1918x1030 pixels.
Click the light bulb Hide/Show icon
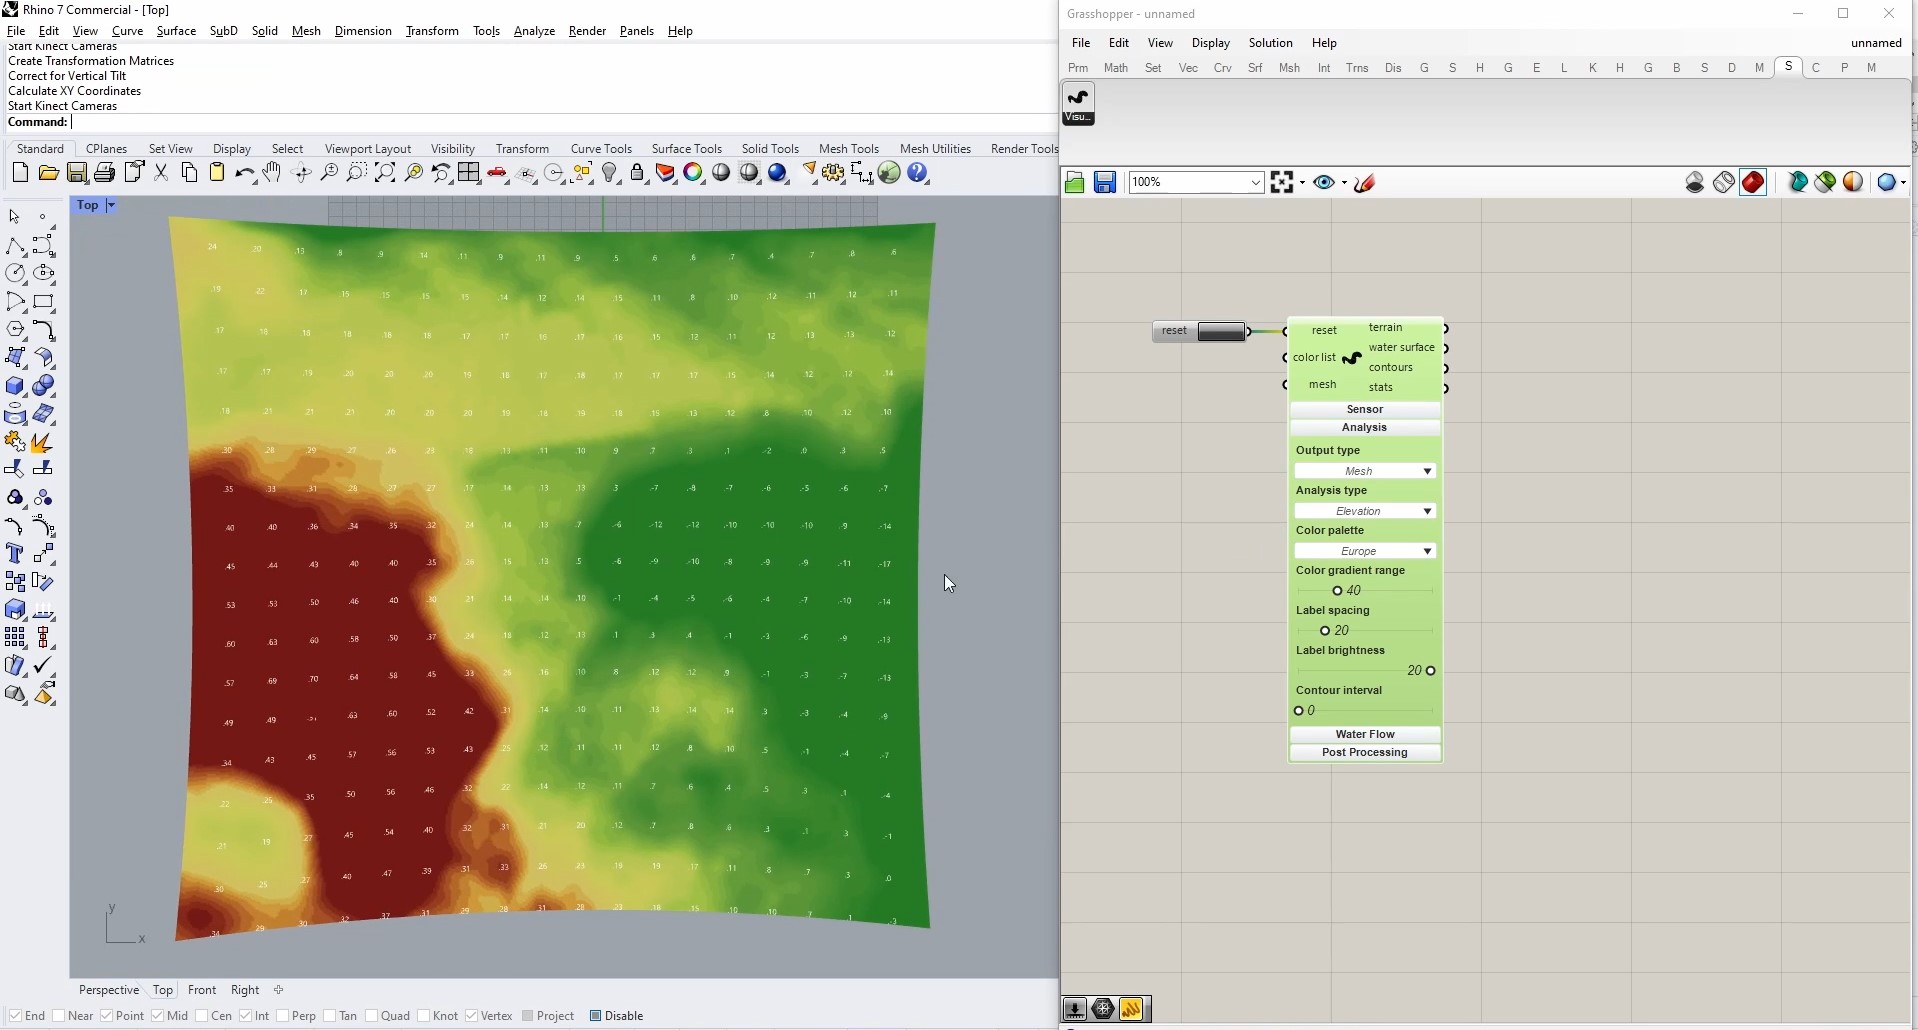(610, 173)
